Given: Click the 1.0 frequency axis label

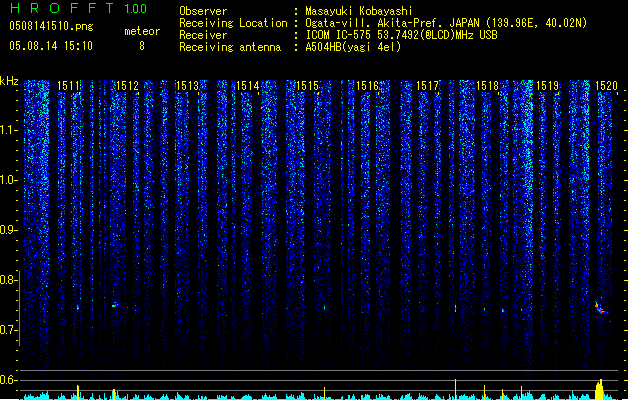Looking at the screenshot, I should (x=8, y=180).
